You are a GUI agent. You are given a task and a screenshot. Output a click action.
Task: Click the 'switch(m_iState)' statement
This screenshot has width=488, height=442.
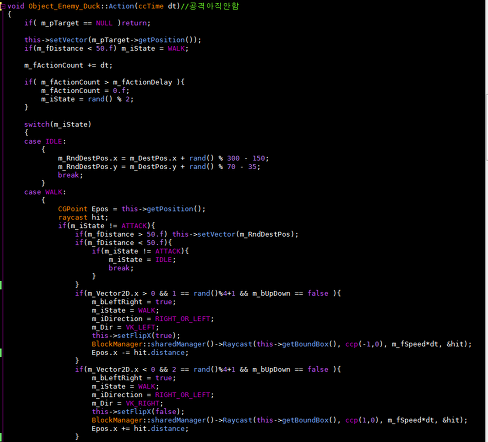pyautogui.click(x=58, y=125)
